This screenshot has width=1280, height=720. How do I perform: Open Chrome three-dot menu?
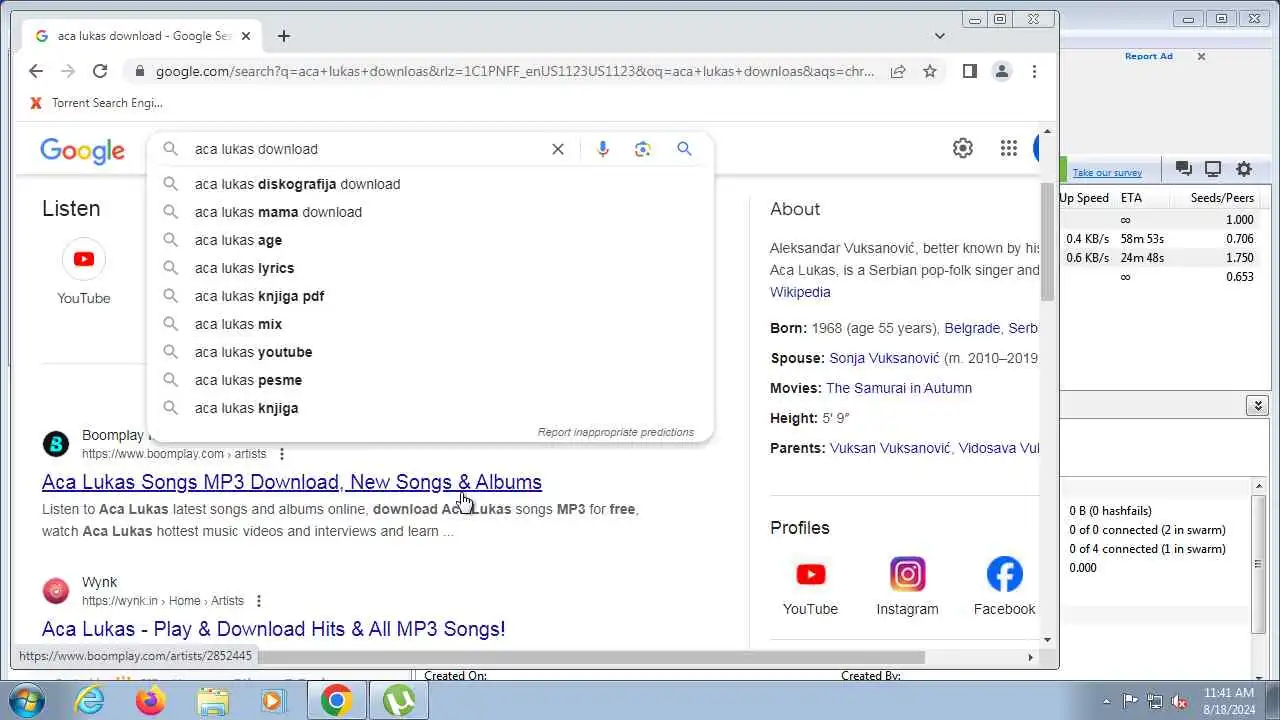pos(1034,71)
